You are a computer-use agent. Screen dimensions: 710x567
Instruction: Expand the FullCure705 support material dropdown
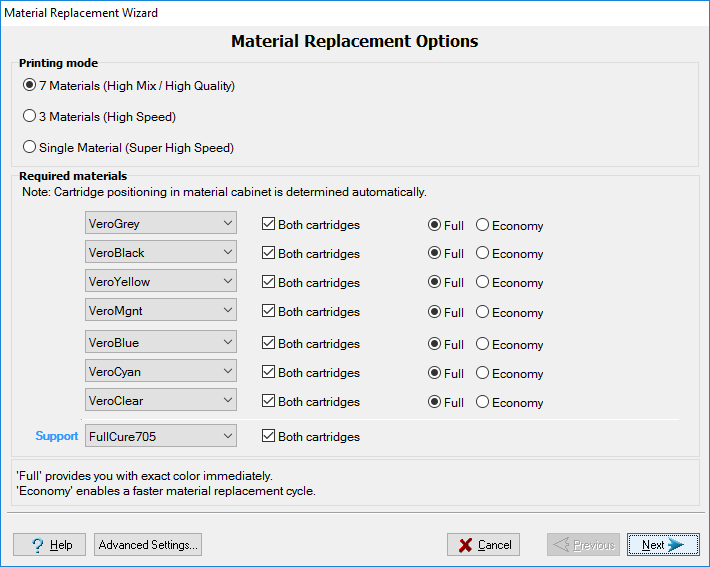coord(160,436)
